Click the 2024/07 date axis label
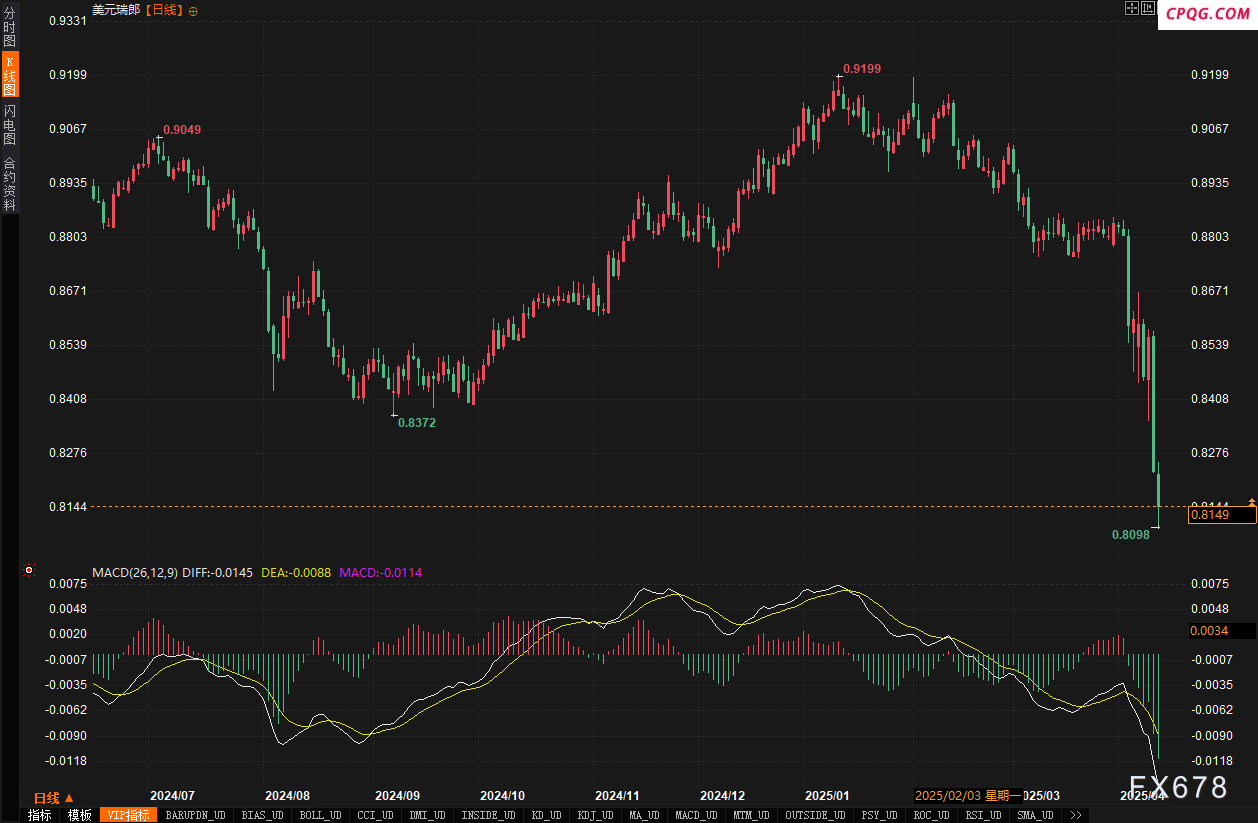Viewport: 1258px width, 823px height. (x=172, y=796)
